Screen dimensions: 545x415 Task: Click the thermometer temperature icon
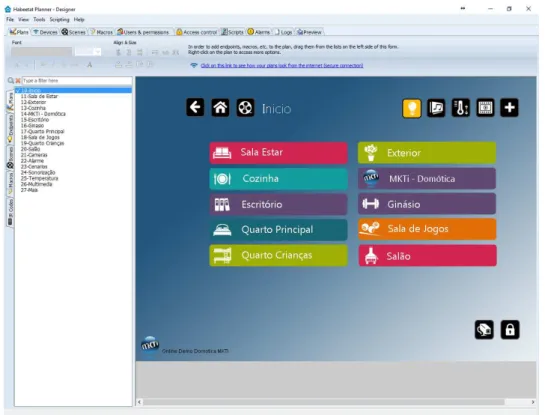[461, 108]
